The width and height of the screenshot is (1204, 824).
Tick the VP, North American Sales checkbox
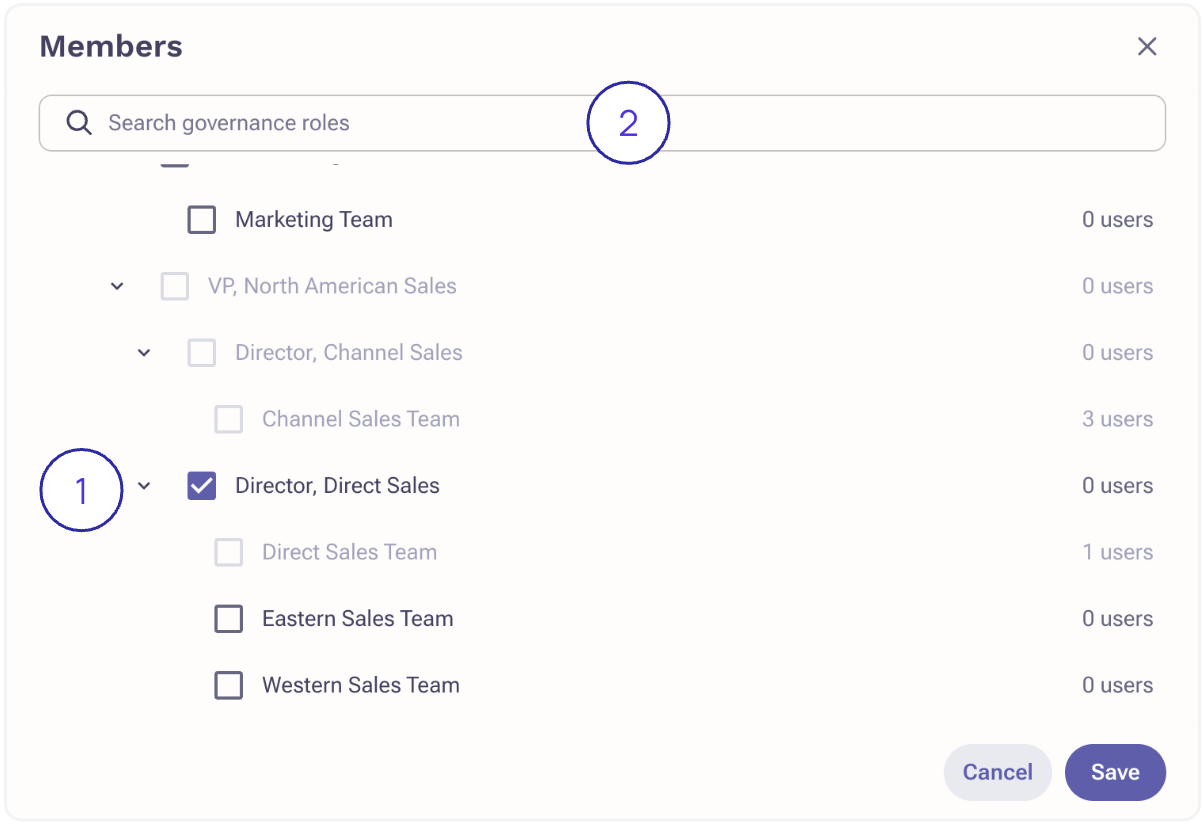(175, 286)
